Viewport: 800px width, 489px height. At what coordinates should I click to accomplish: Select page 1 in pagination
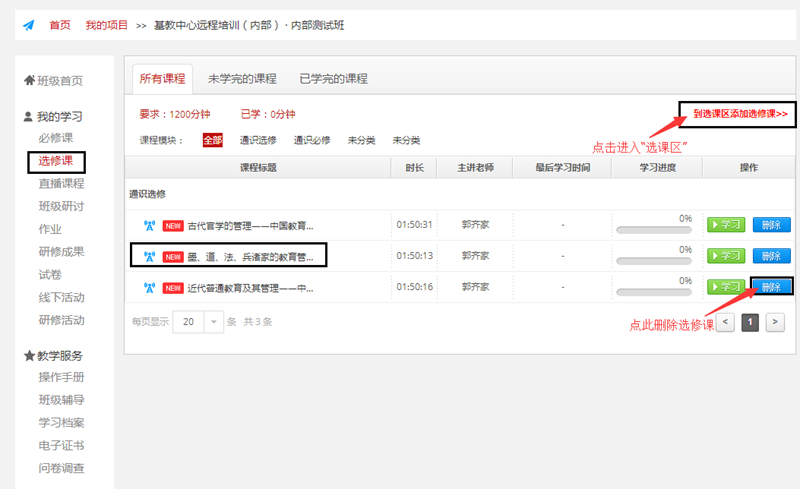750,322
